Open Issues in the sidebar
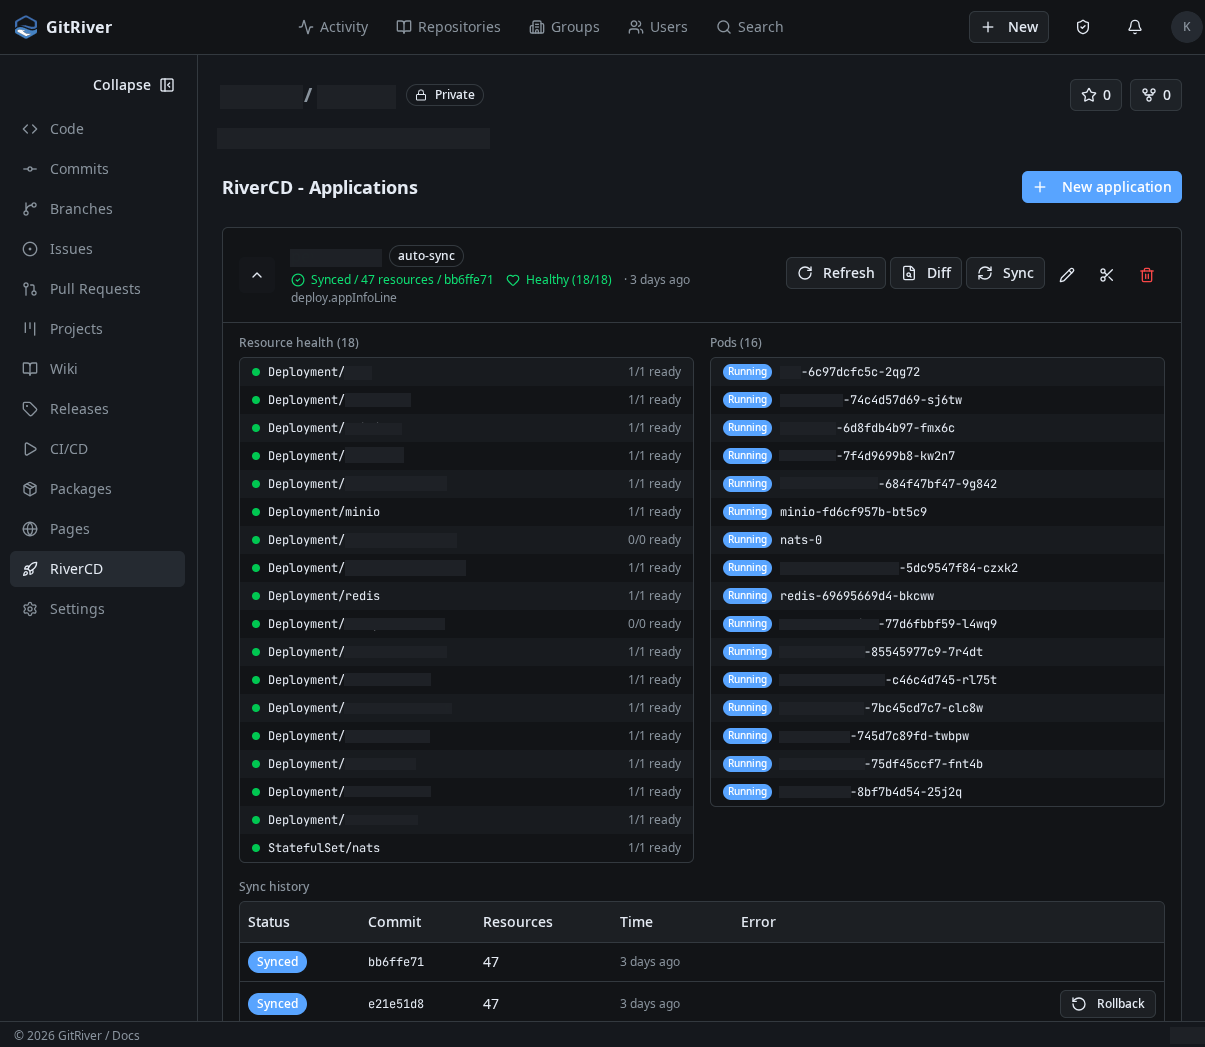Screen dimensions: 1205x1047 click(x=97, y=249)
